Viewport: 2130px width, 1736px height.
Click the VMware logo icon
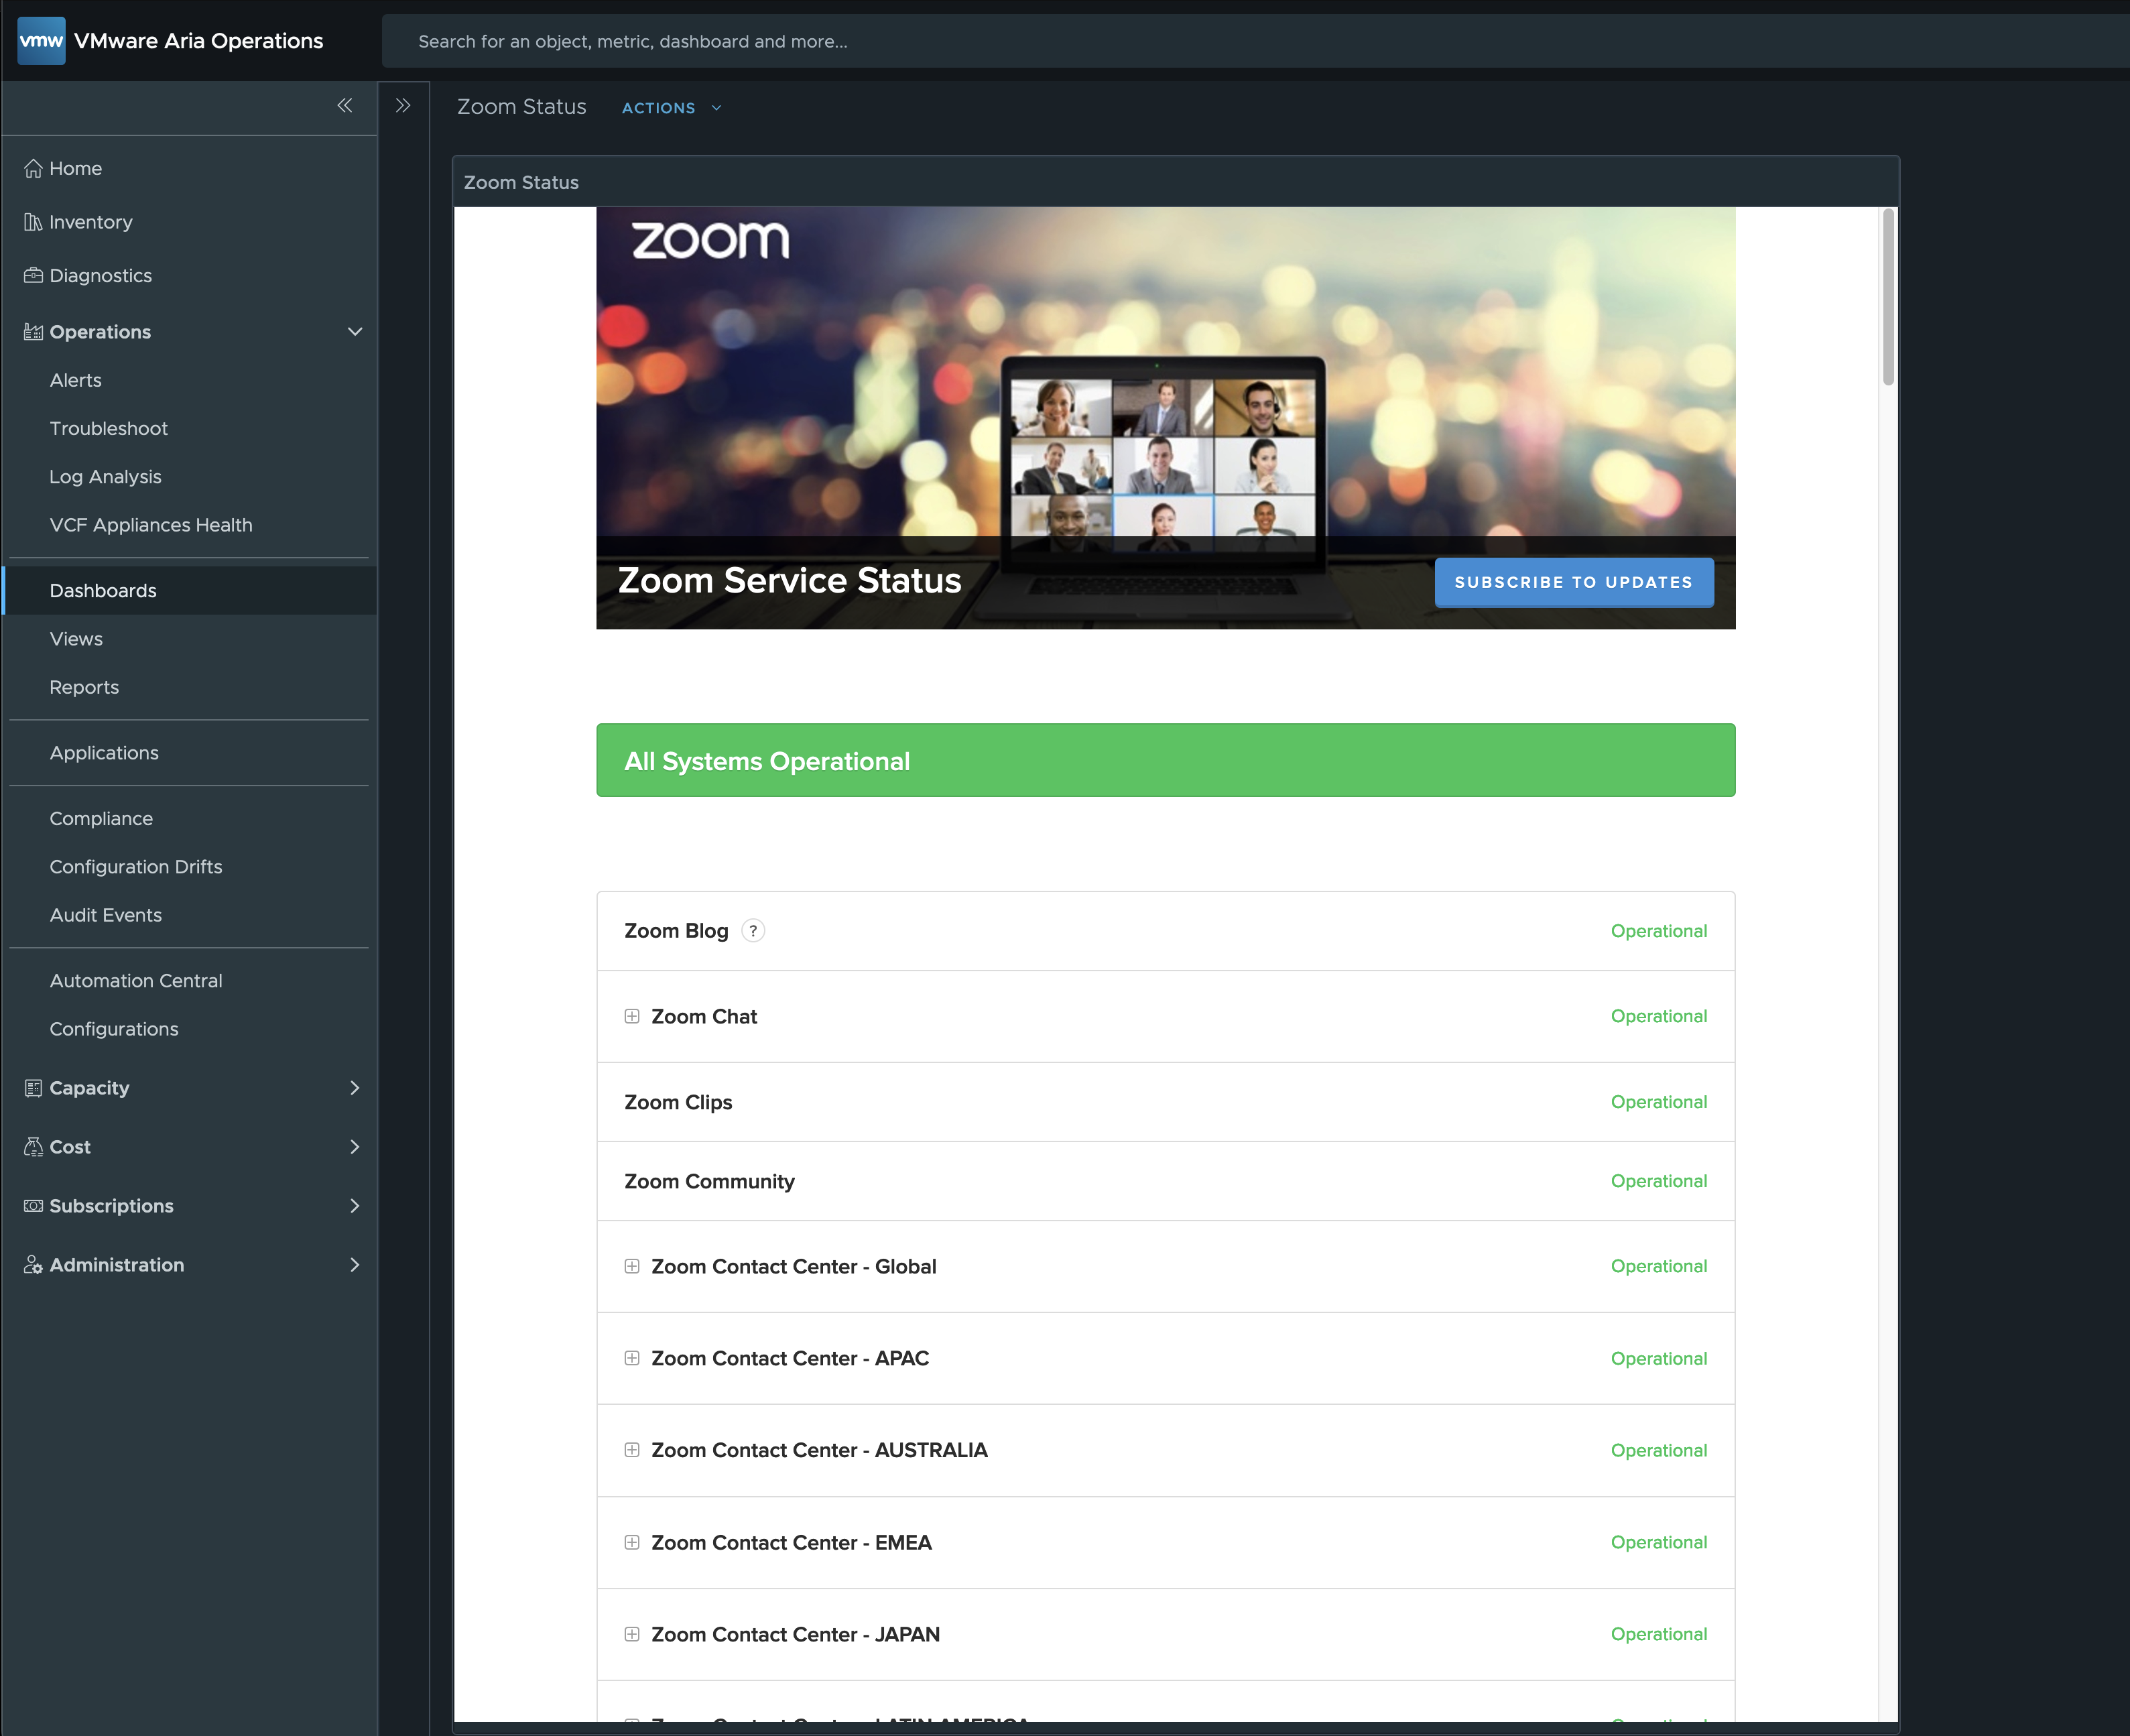41,41
